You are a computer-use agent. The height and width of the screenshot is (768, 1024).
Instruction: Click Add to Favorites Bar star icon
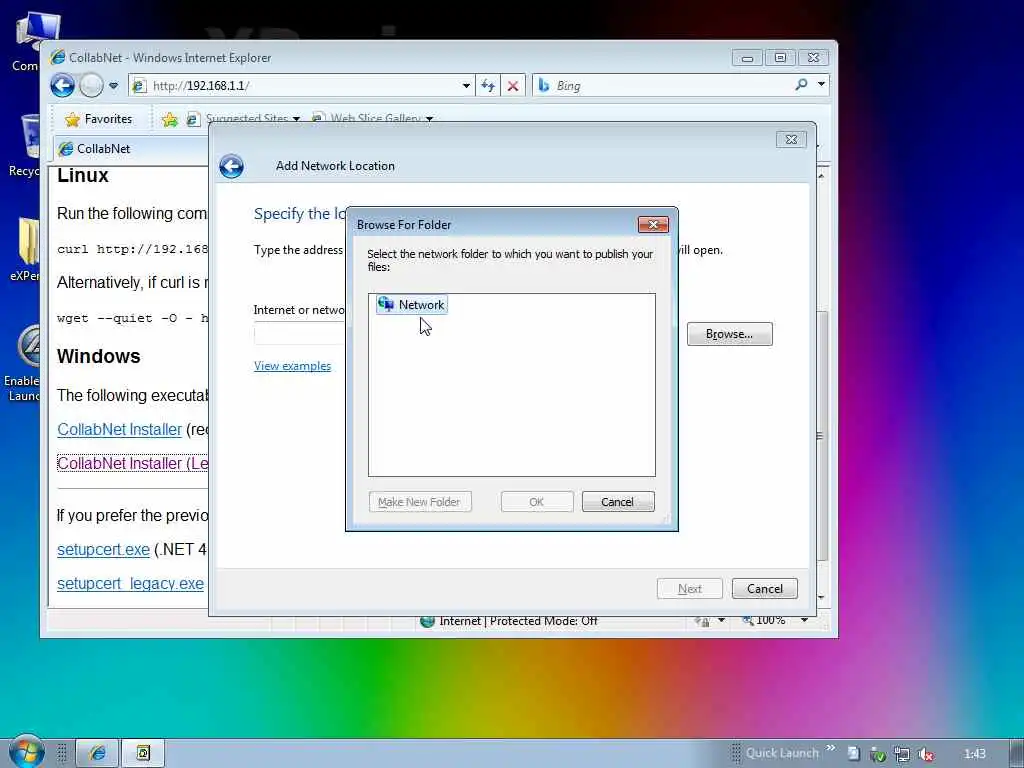point(170,119)
